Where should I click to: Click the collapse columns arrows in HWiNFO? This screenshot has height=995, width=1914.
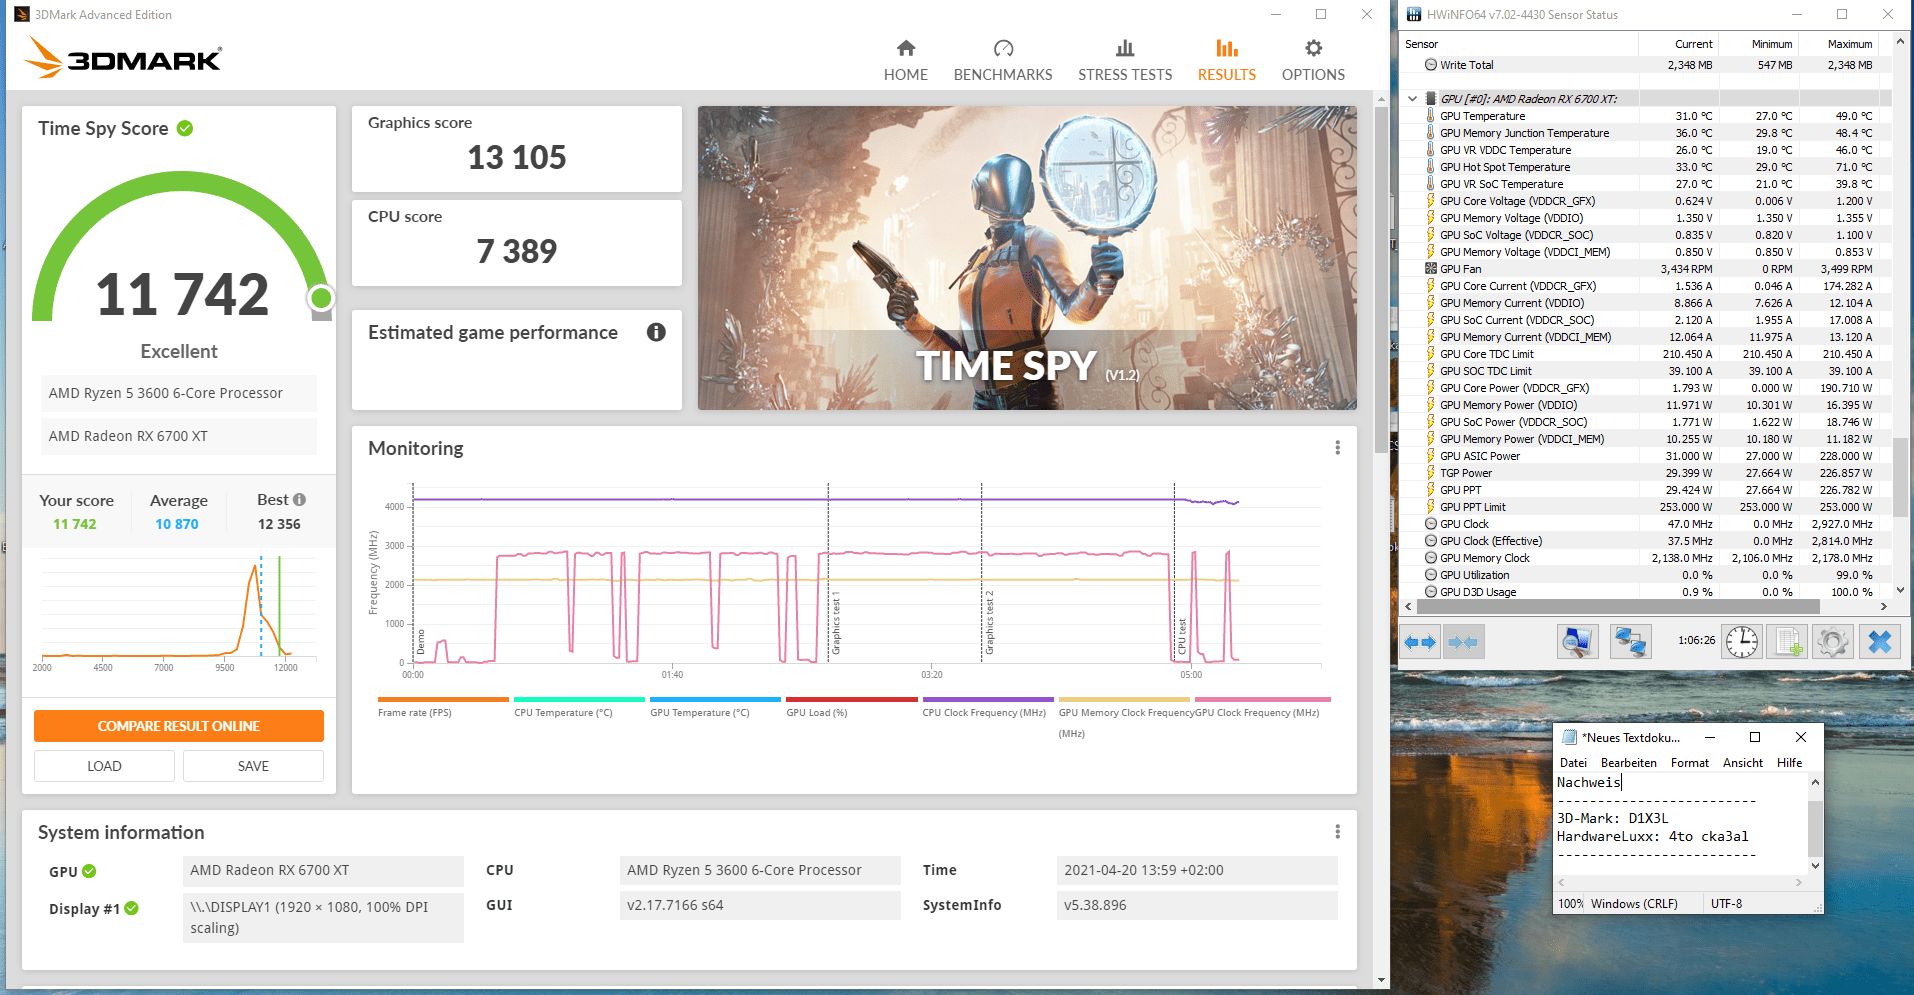point(1463,641)
